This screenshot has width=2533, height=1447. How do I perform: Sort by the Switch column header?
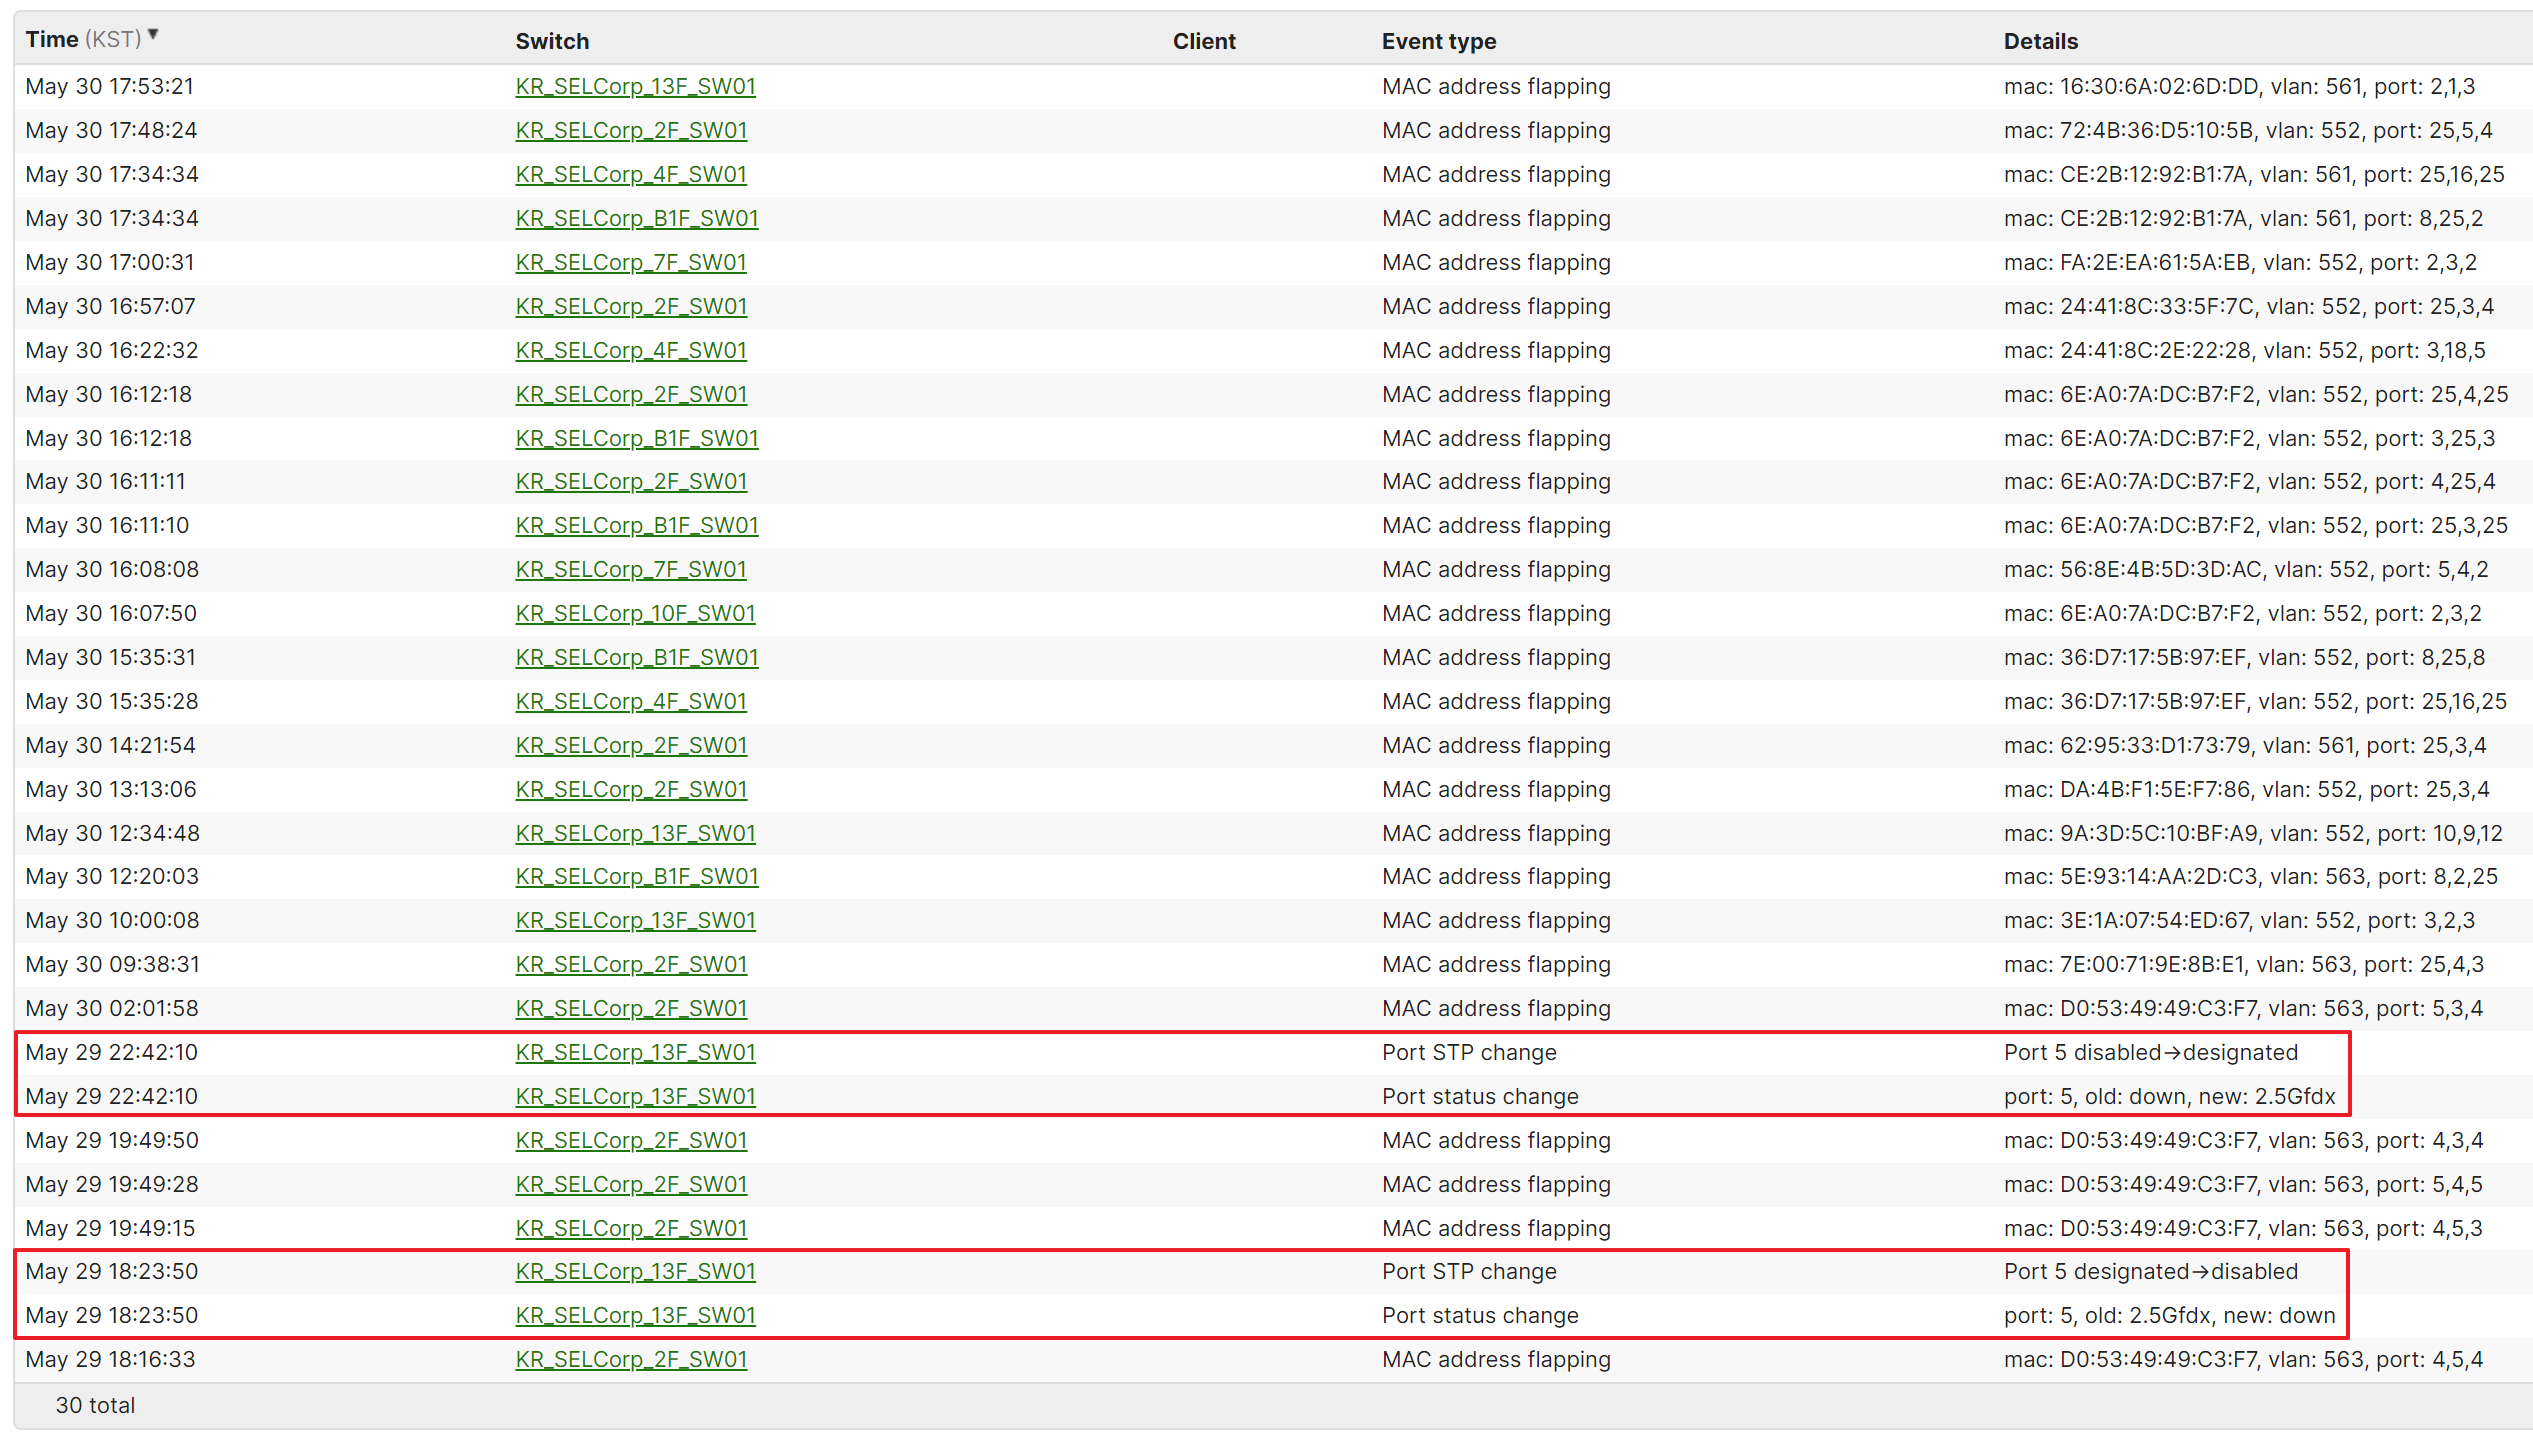point(552,41)
